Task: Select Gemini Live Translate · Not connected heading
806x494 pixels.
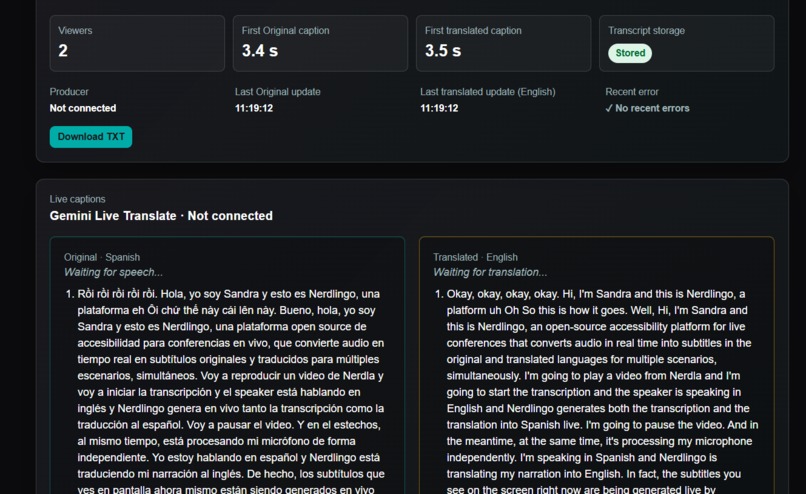Action: click(161, 215)
